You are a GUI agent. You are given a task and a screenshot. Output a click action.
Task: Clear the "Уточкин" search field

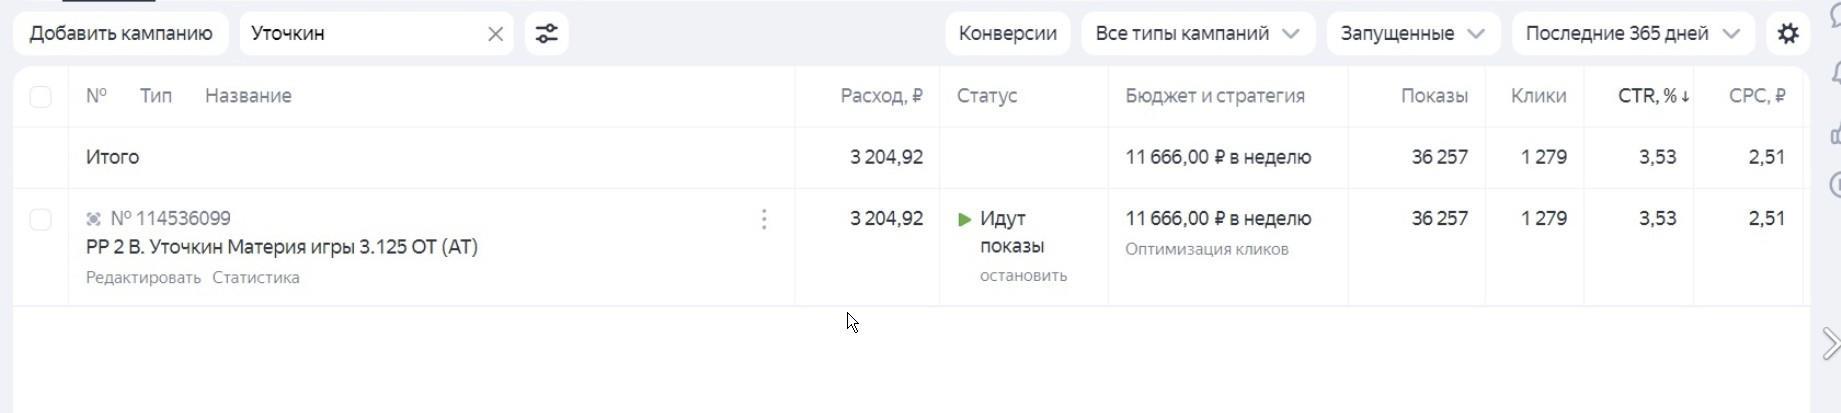coord(495,34)
